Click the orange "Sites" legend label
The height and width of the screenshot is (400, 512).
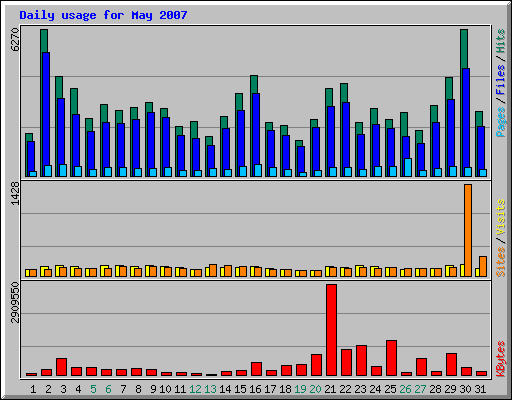(x=500, y=262)
